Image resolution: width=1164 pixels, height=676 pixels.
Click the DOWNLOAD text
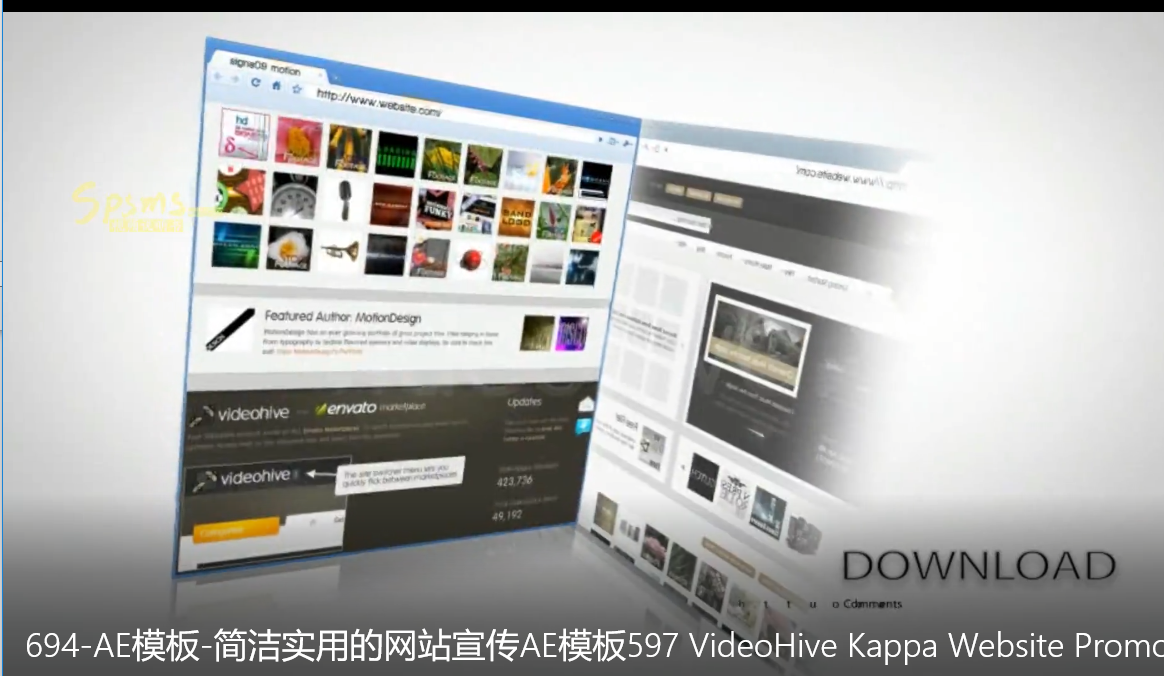(x=978, y=566)
